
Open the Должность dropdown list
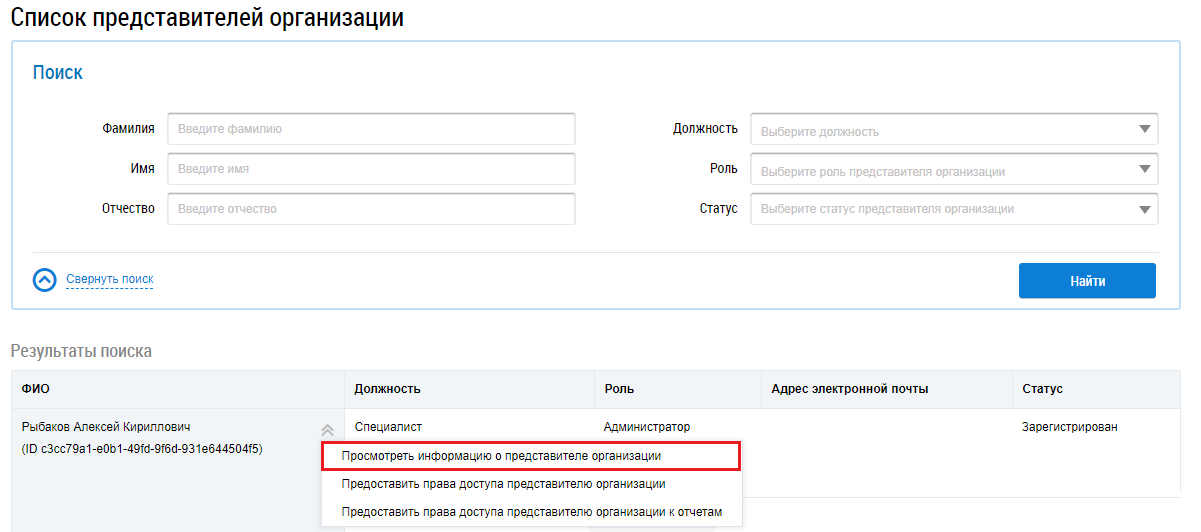click(x=953, y=130)
